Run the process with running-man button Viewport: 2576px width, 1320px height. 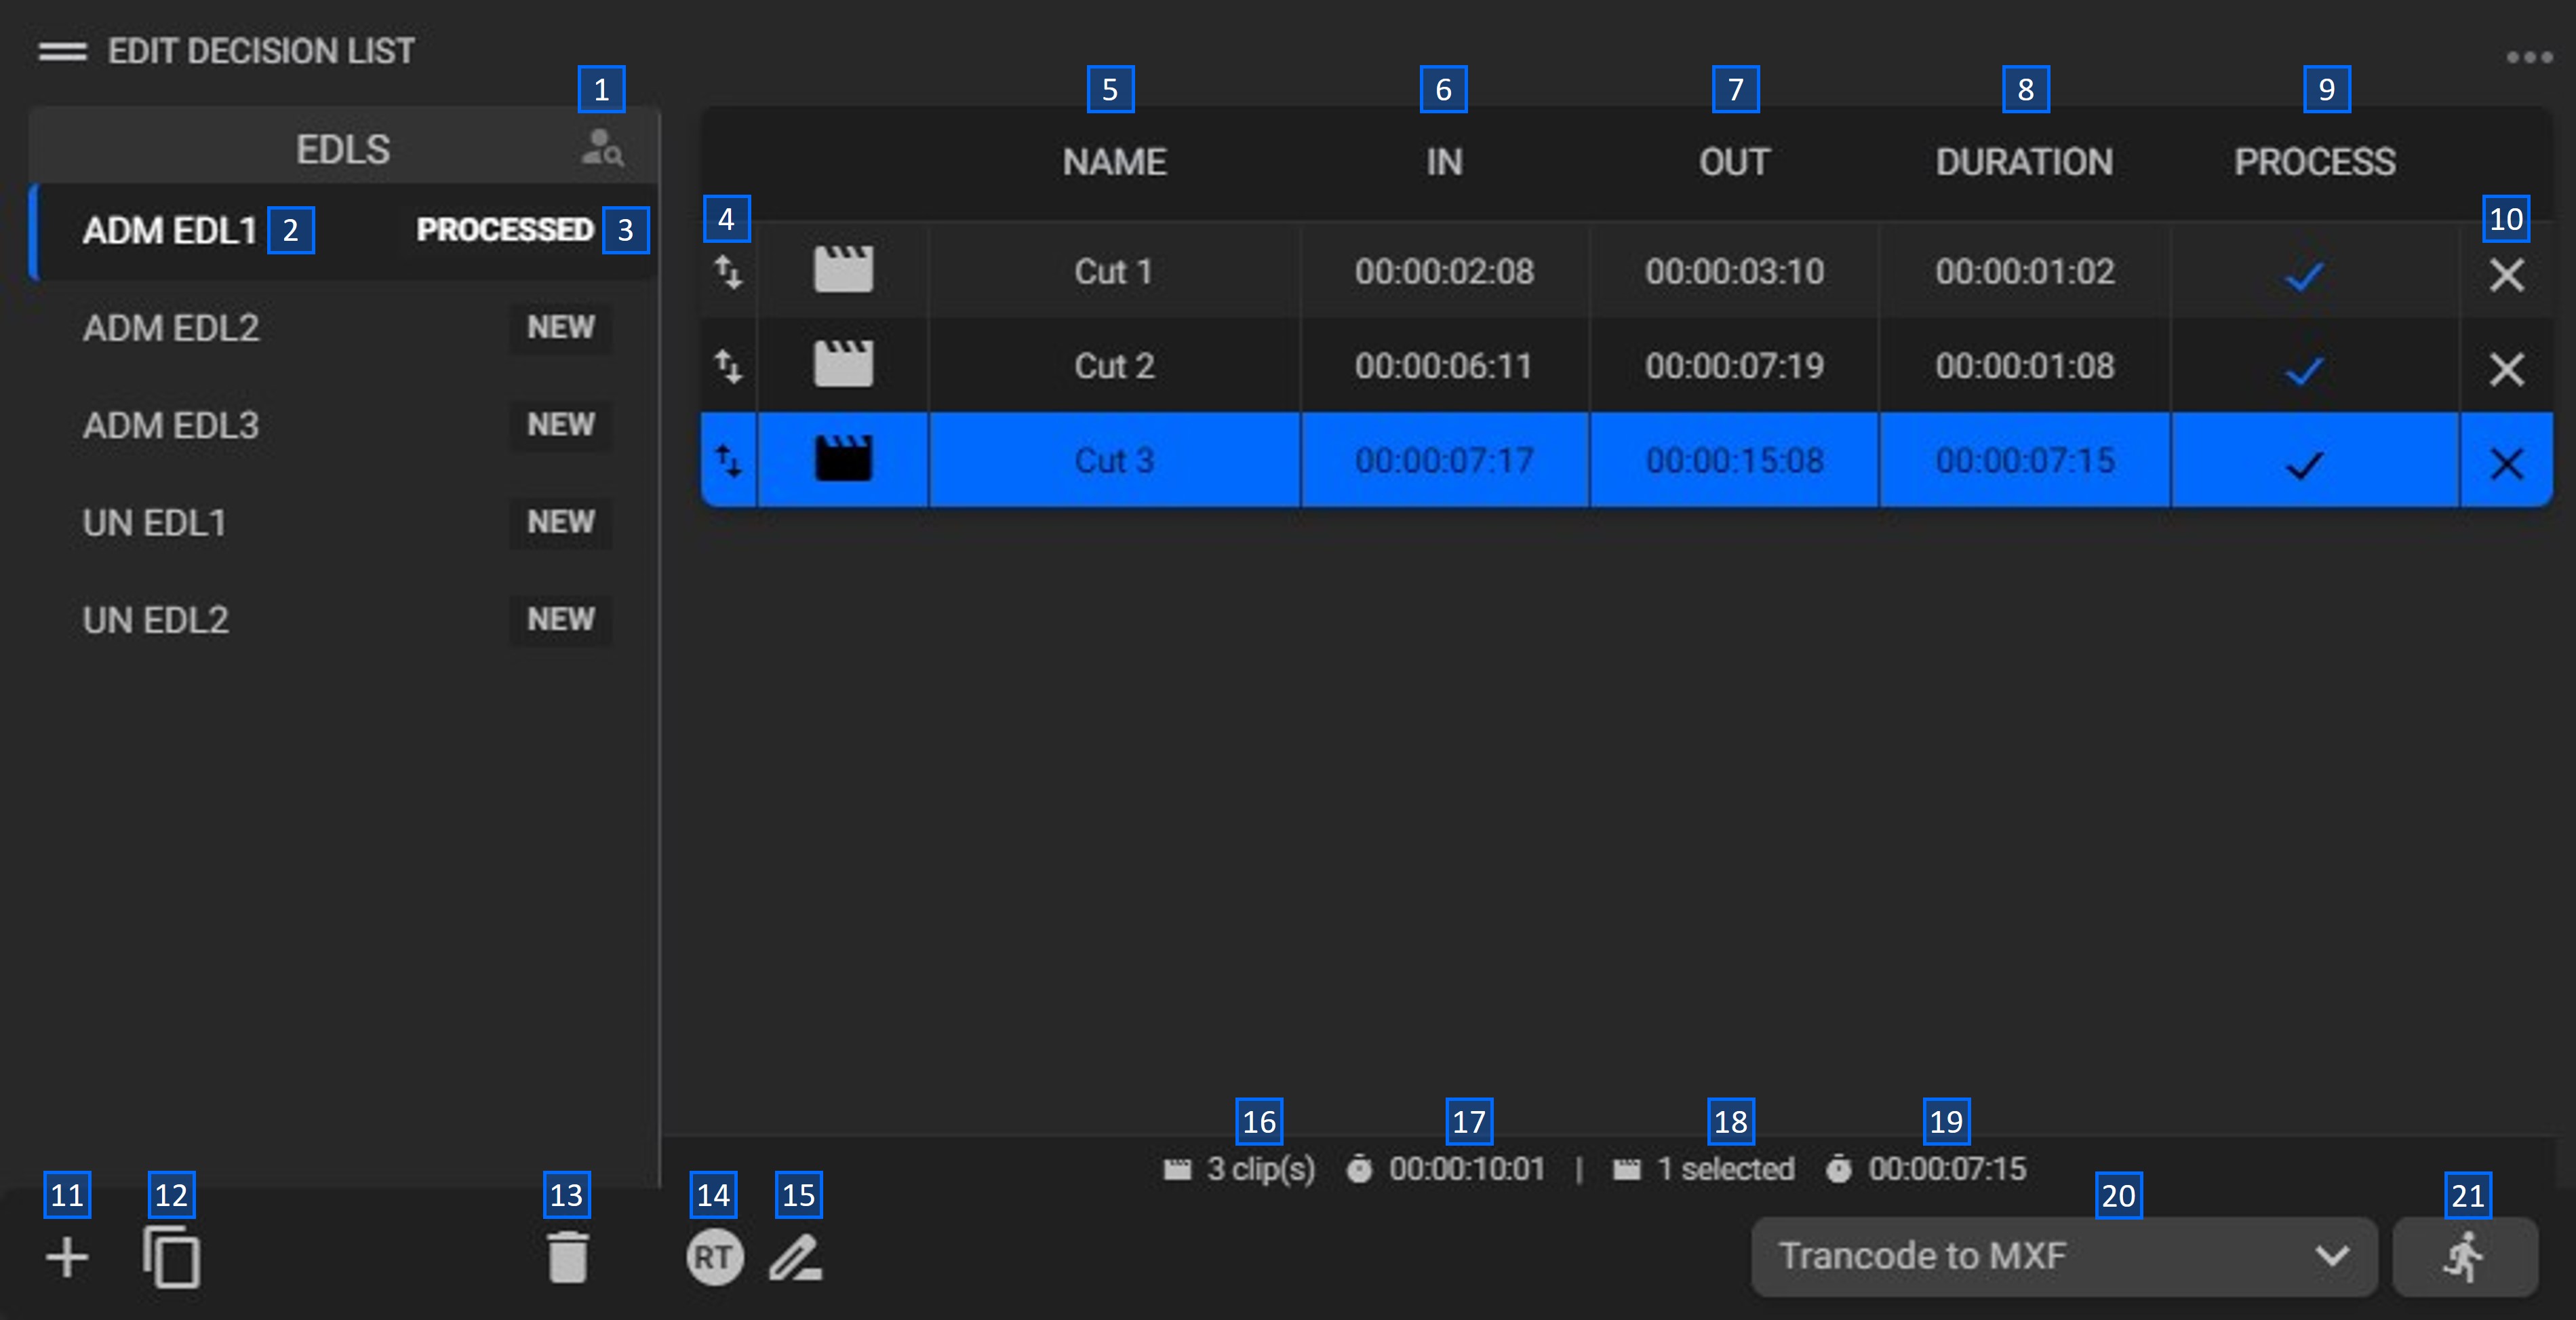click(x=2464, y=1257)
